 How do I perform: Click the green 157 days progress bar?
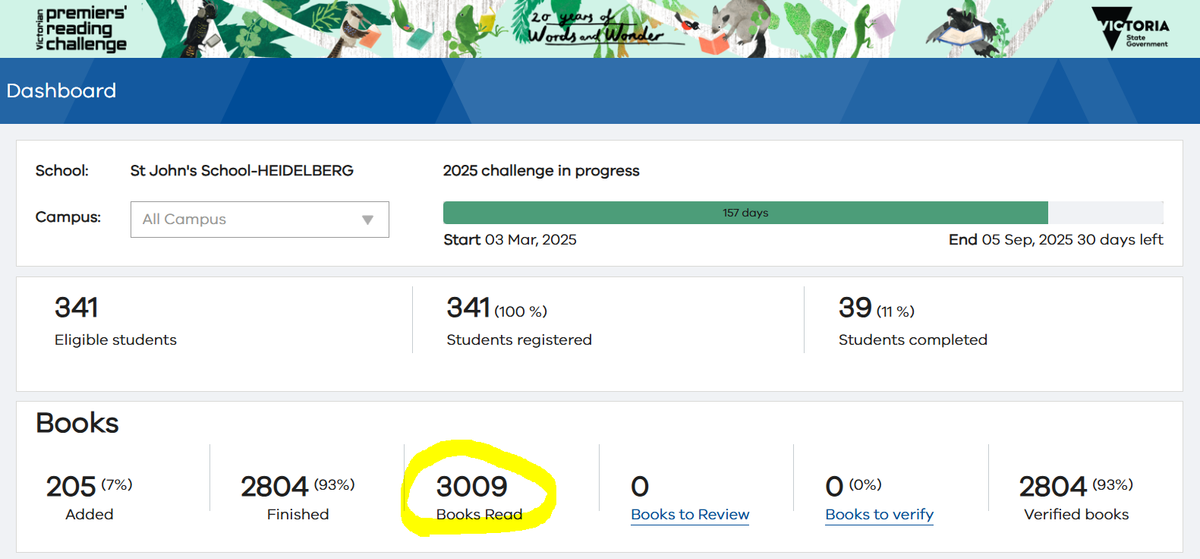[745, 213]
